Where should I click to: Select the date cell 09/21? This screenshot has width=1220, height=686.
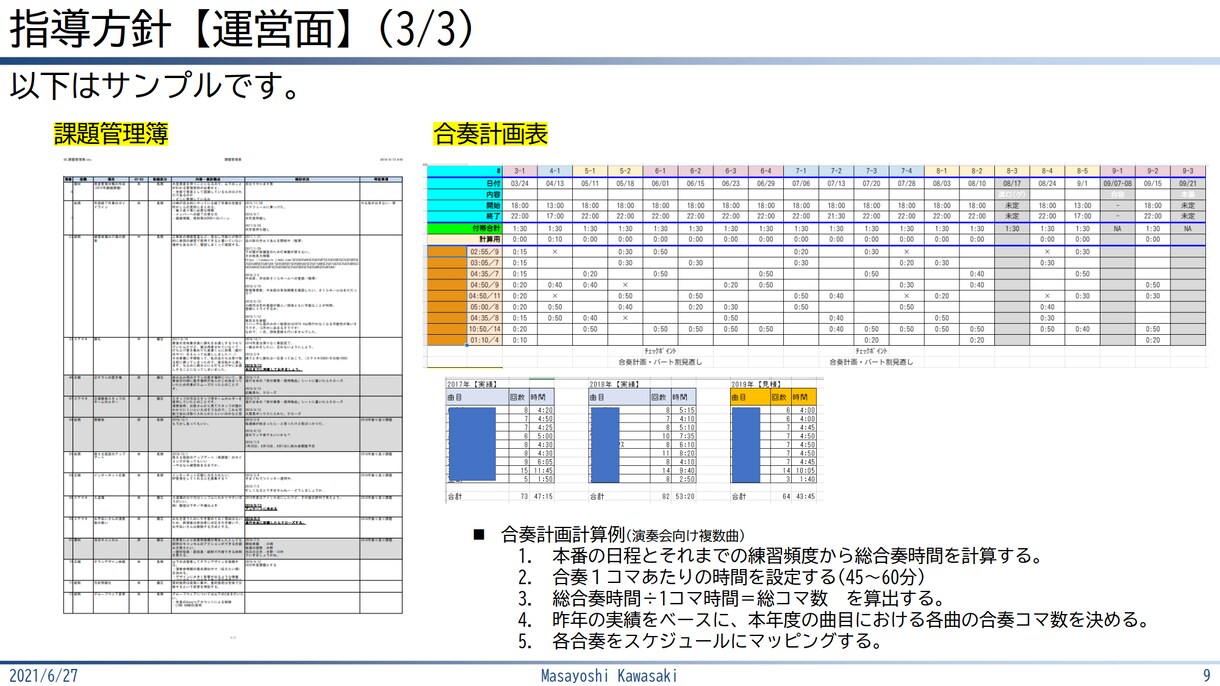tap(1188, 183)
